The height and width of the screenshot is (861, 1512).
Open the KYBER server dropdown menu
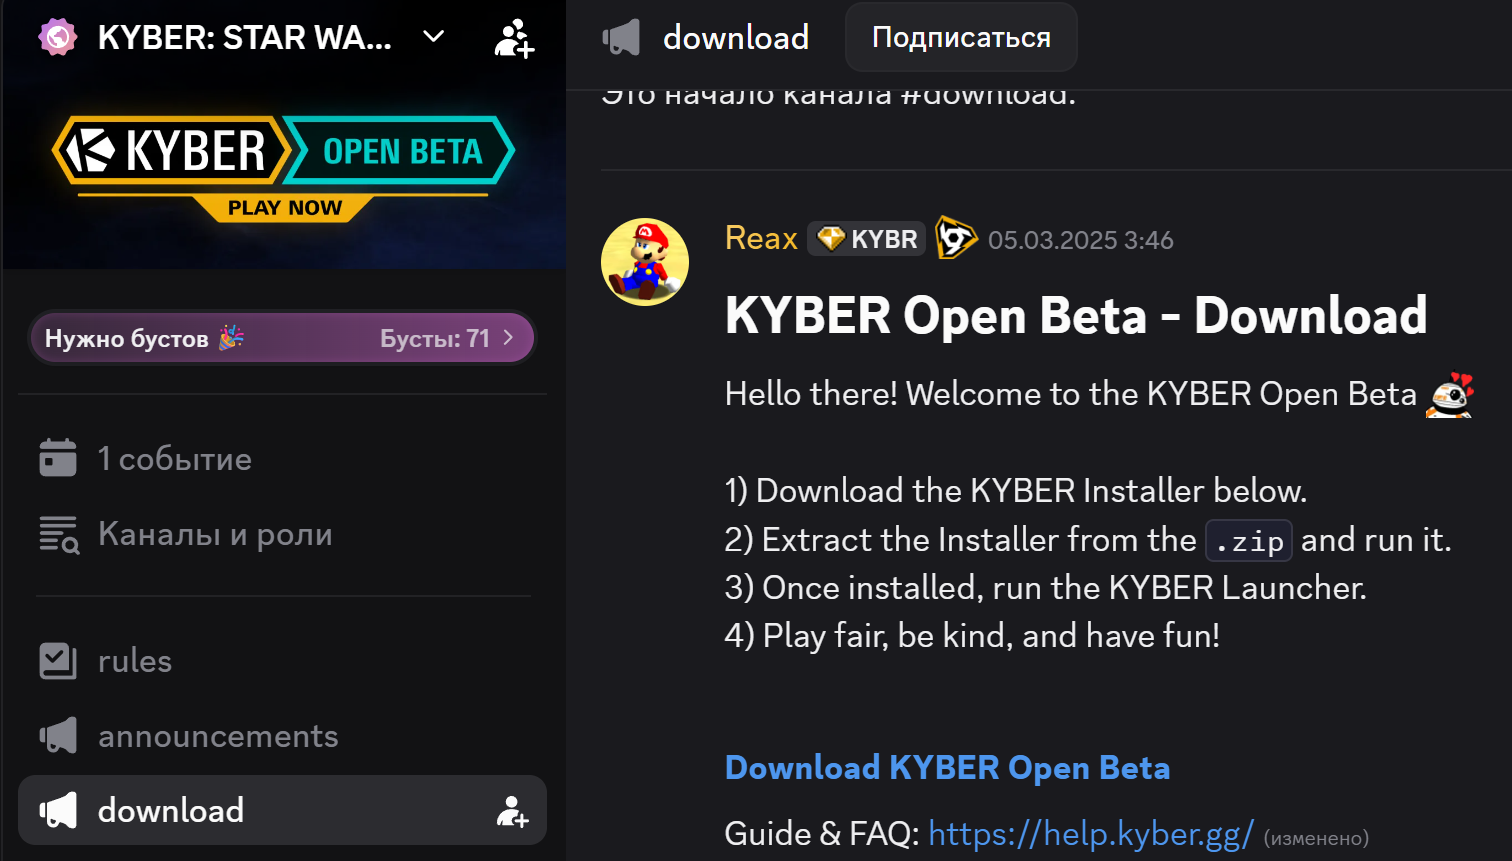point(433,37)
